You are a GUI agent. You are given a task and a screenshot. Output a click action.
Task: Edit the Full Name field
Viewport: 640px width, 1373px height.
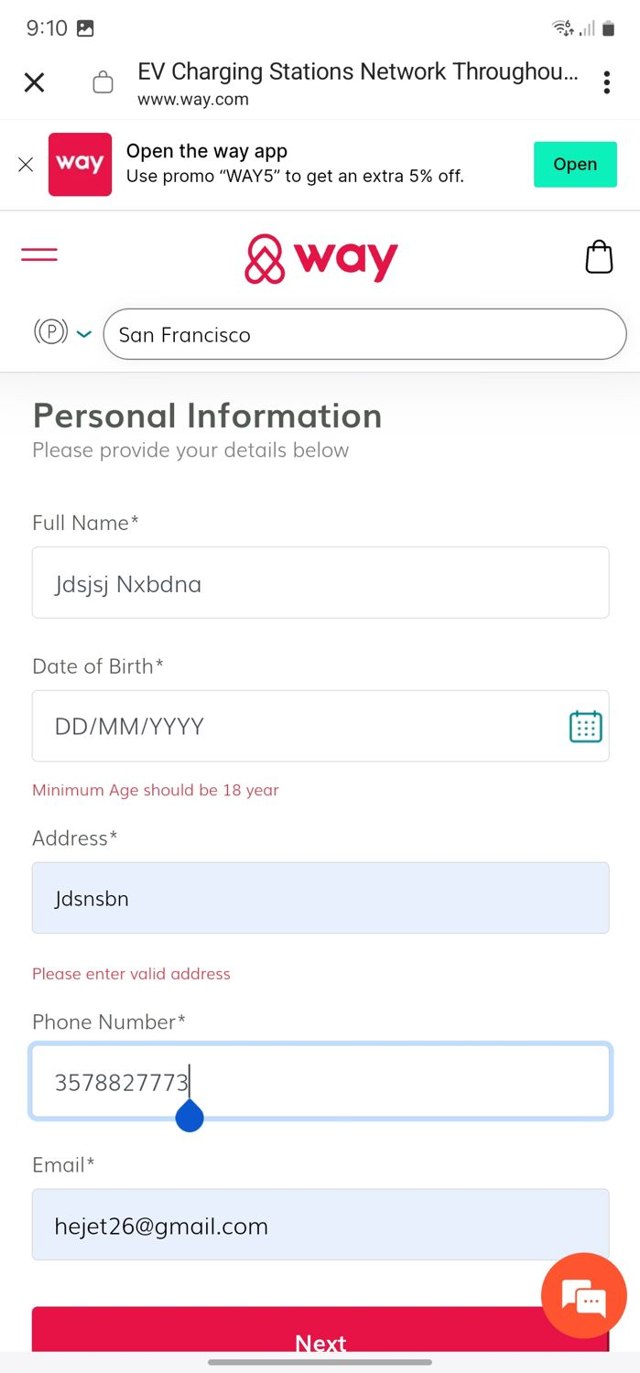[320, 583]
